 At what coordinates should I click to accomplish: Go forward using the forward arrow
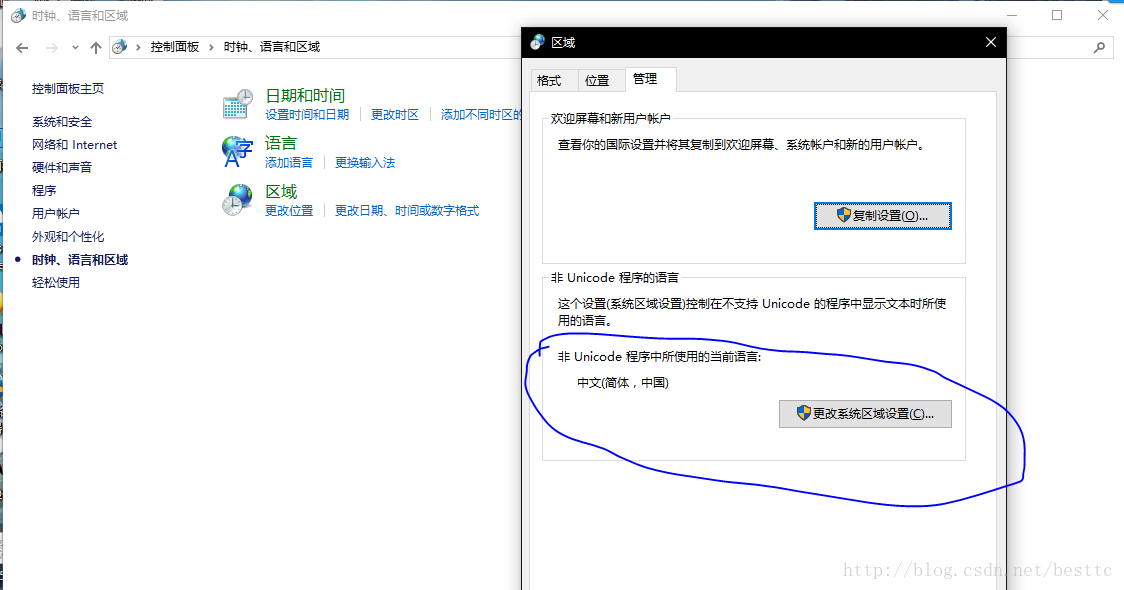coord(52,47)
